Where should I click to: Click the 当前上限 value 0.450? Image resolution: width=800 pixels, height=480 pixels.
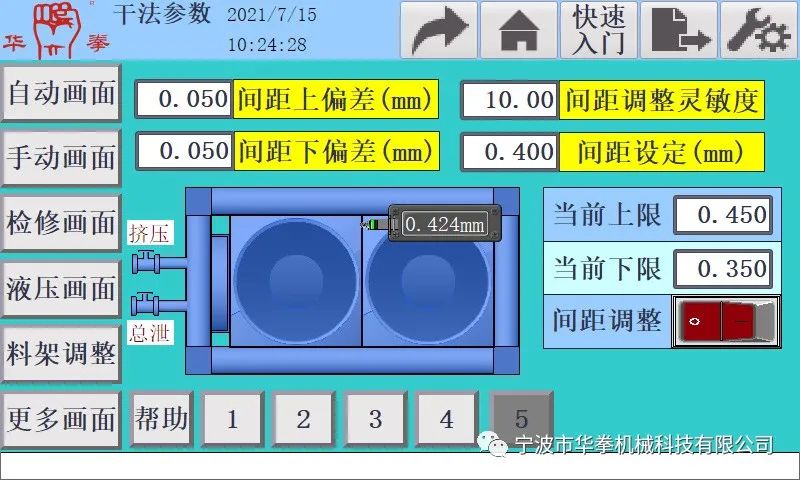[723, 215]
